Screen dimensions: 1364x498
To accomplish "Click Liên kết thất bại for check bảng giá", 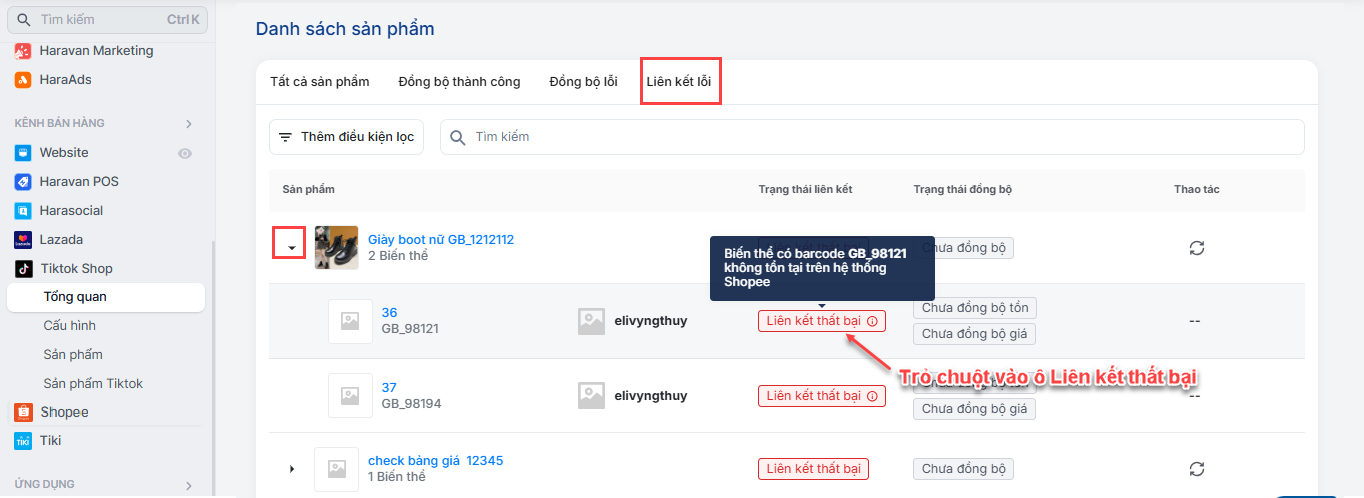I will 813,469.
